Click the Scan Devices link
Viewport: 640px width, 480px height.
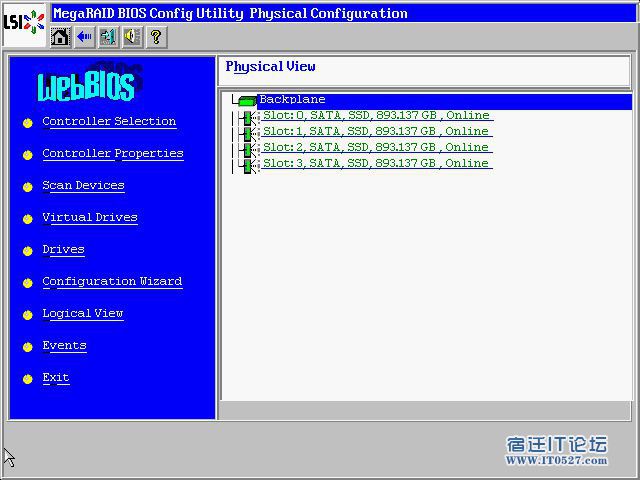pyautogui.click(x=84, y=186)
